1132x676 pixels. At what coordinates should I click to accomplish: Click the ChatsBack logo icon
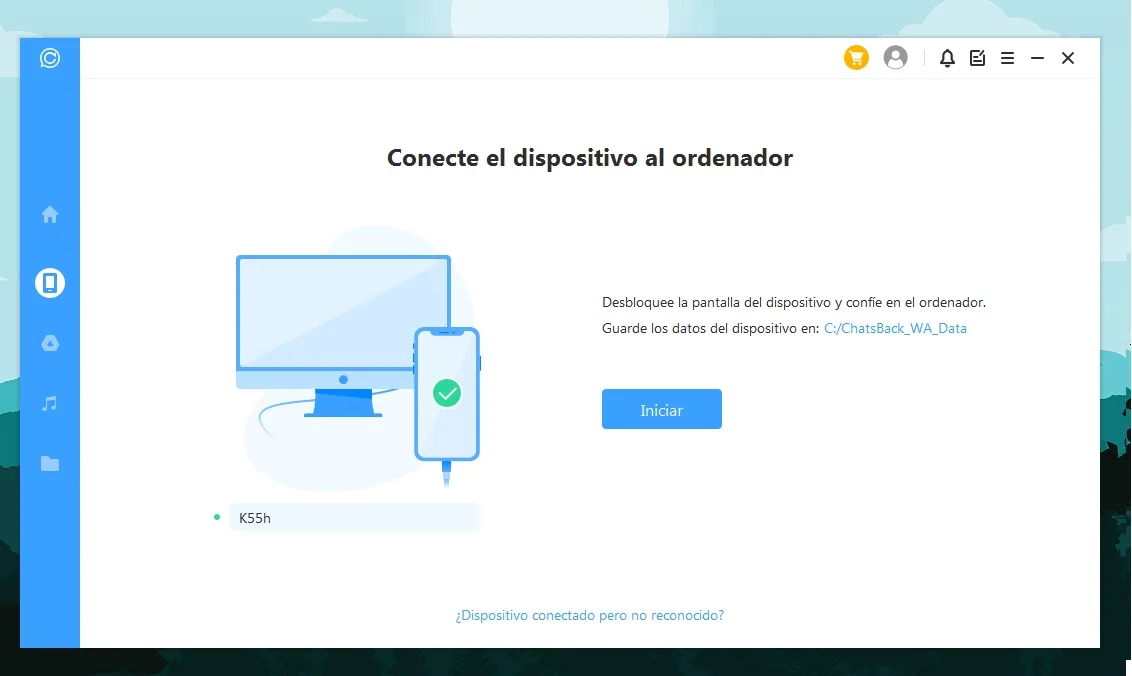coord(50,58)
